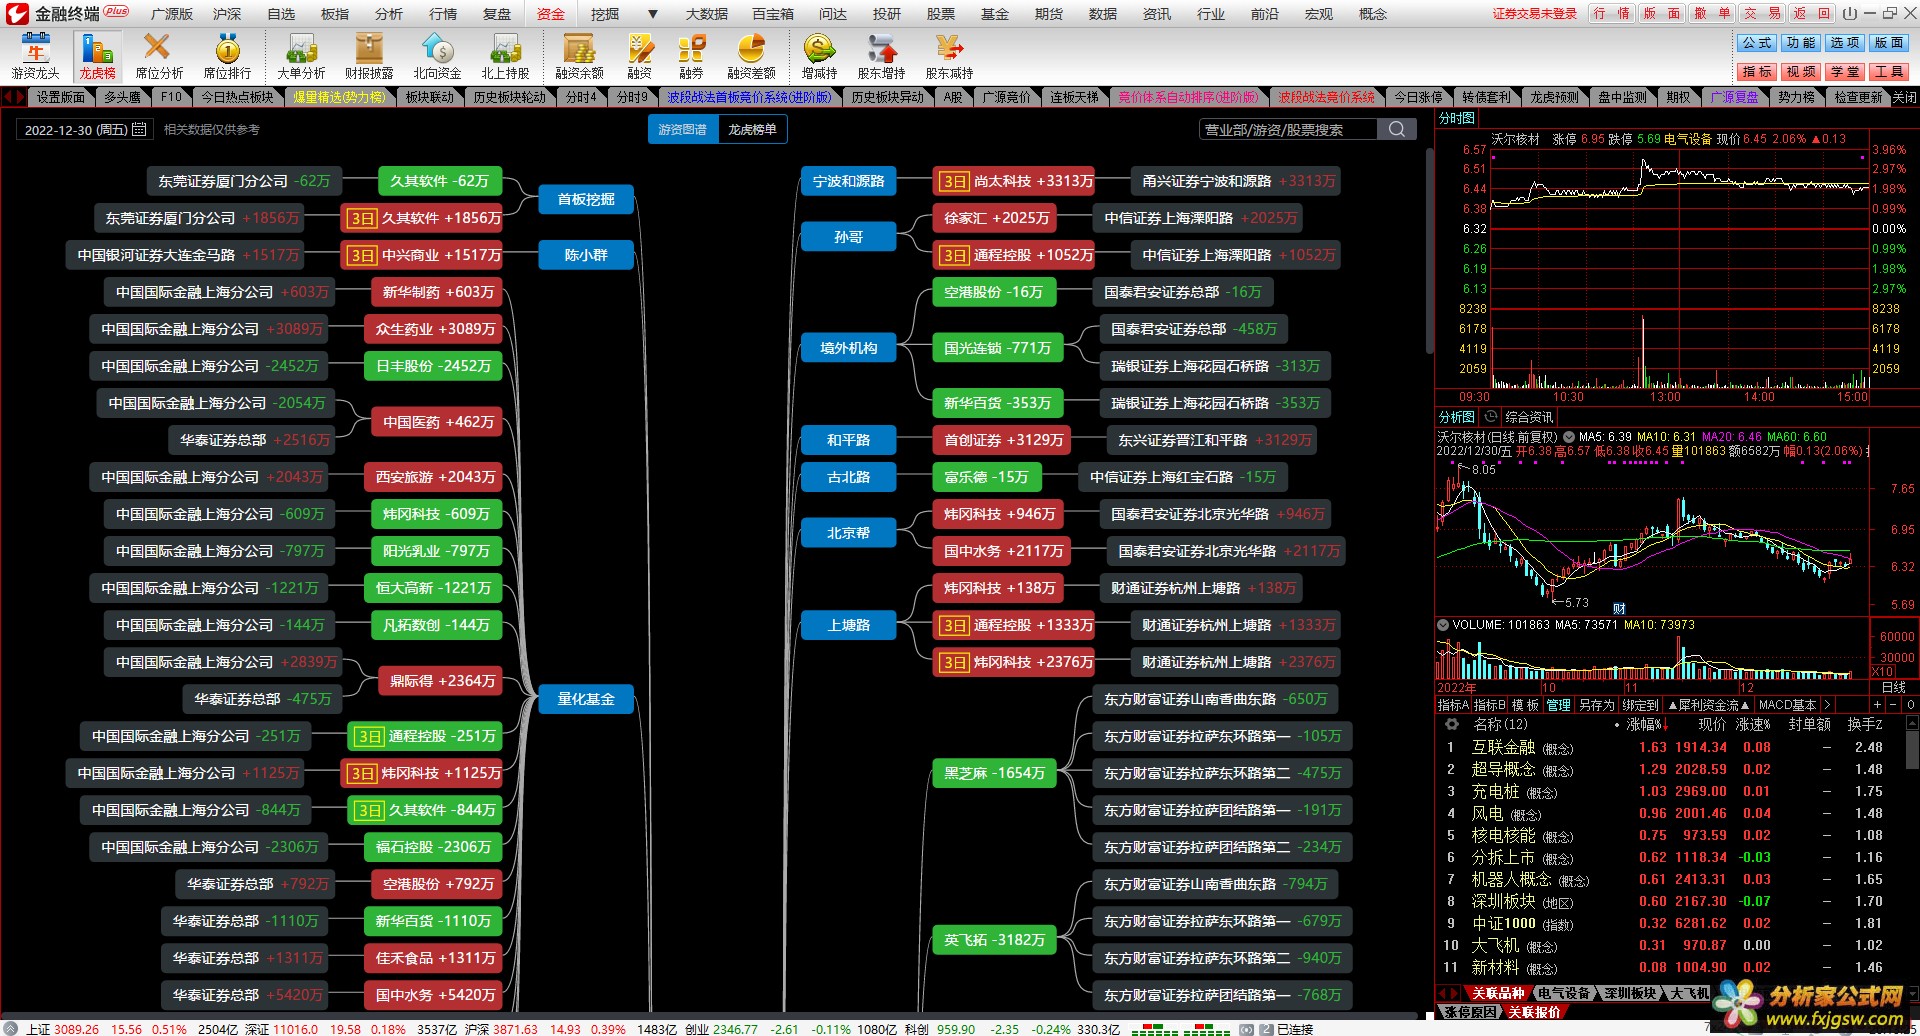
Task: Click the 黑芝麻 -1654万 node
Action: coord(994,773)
